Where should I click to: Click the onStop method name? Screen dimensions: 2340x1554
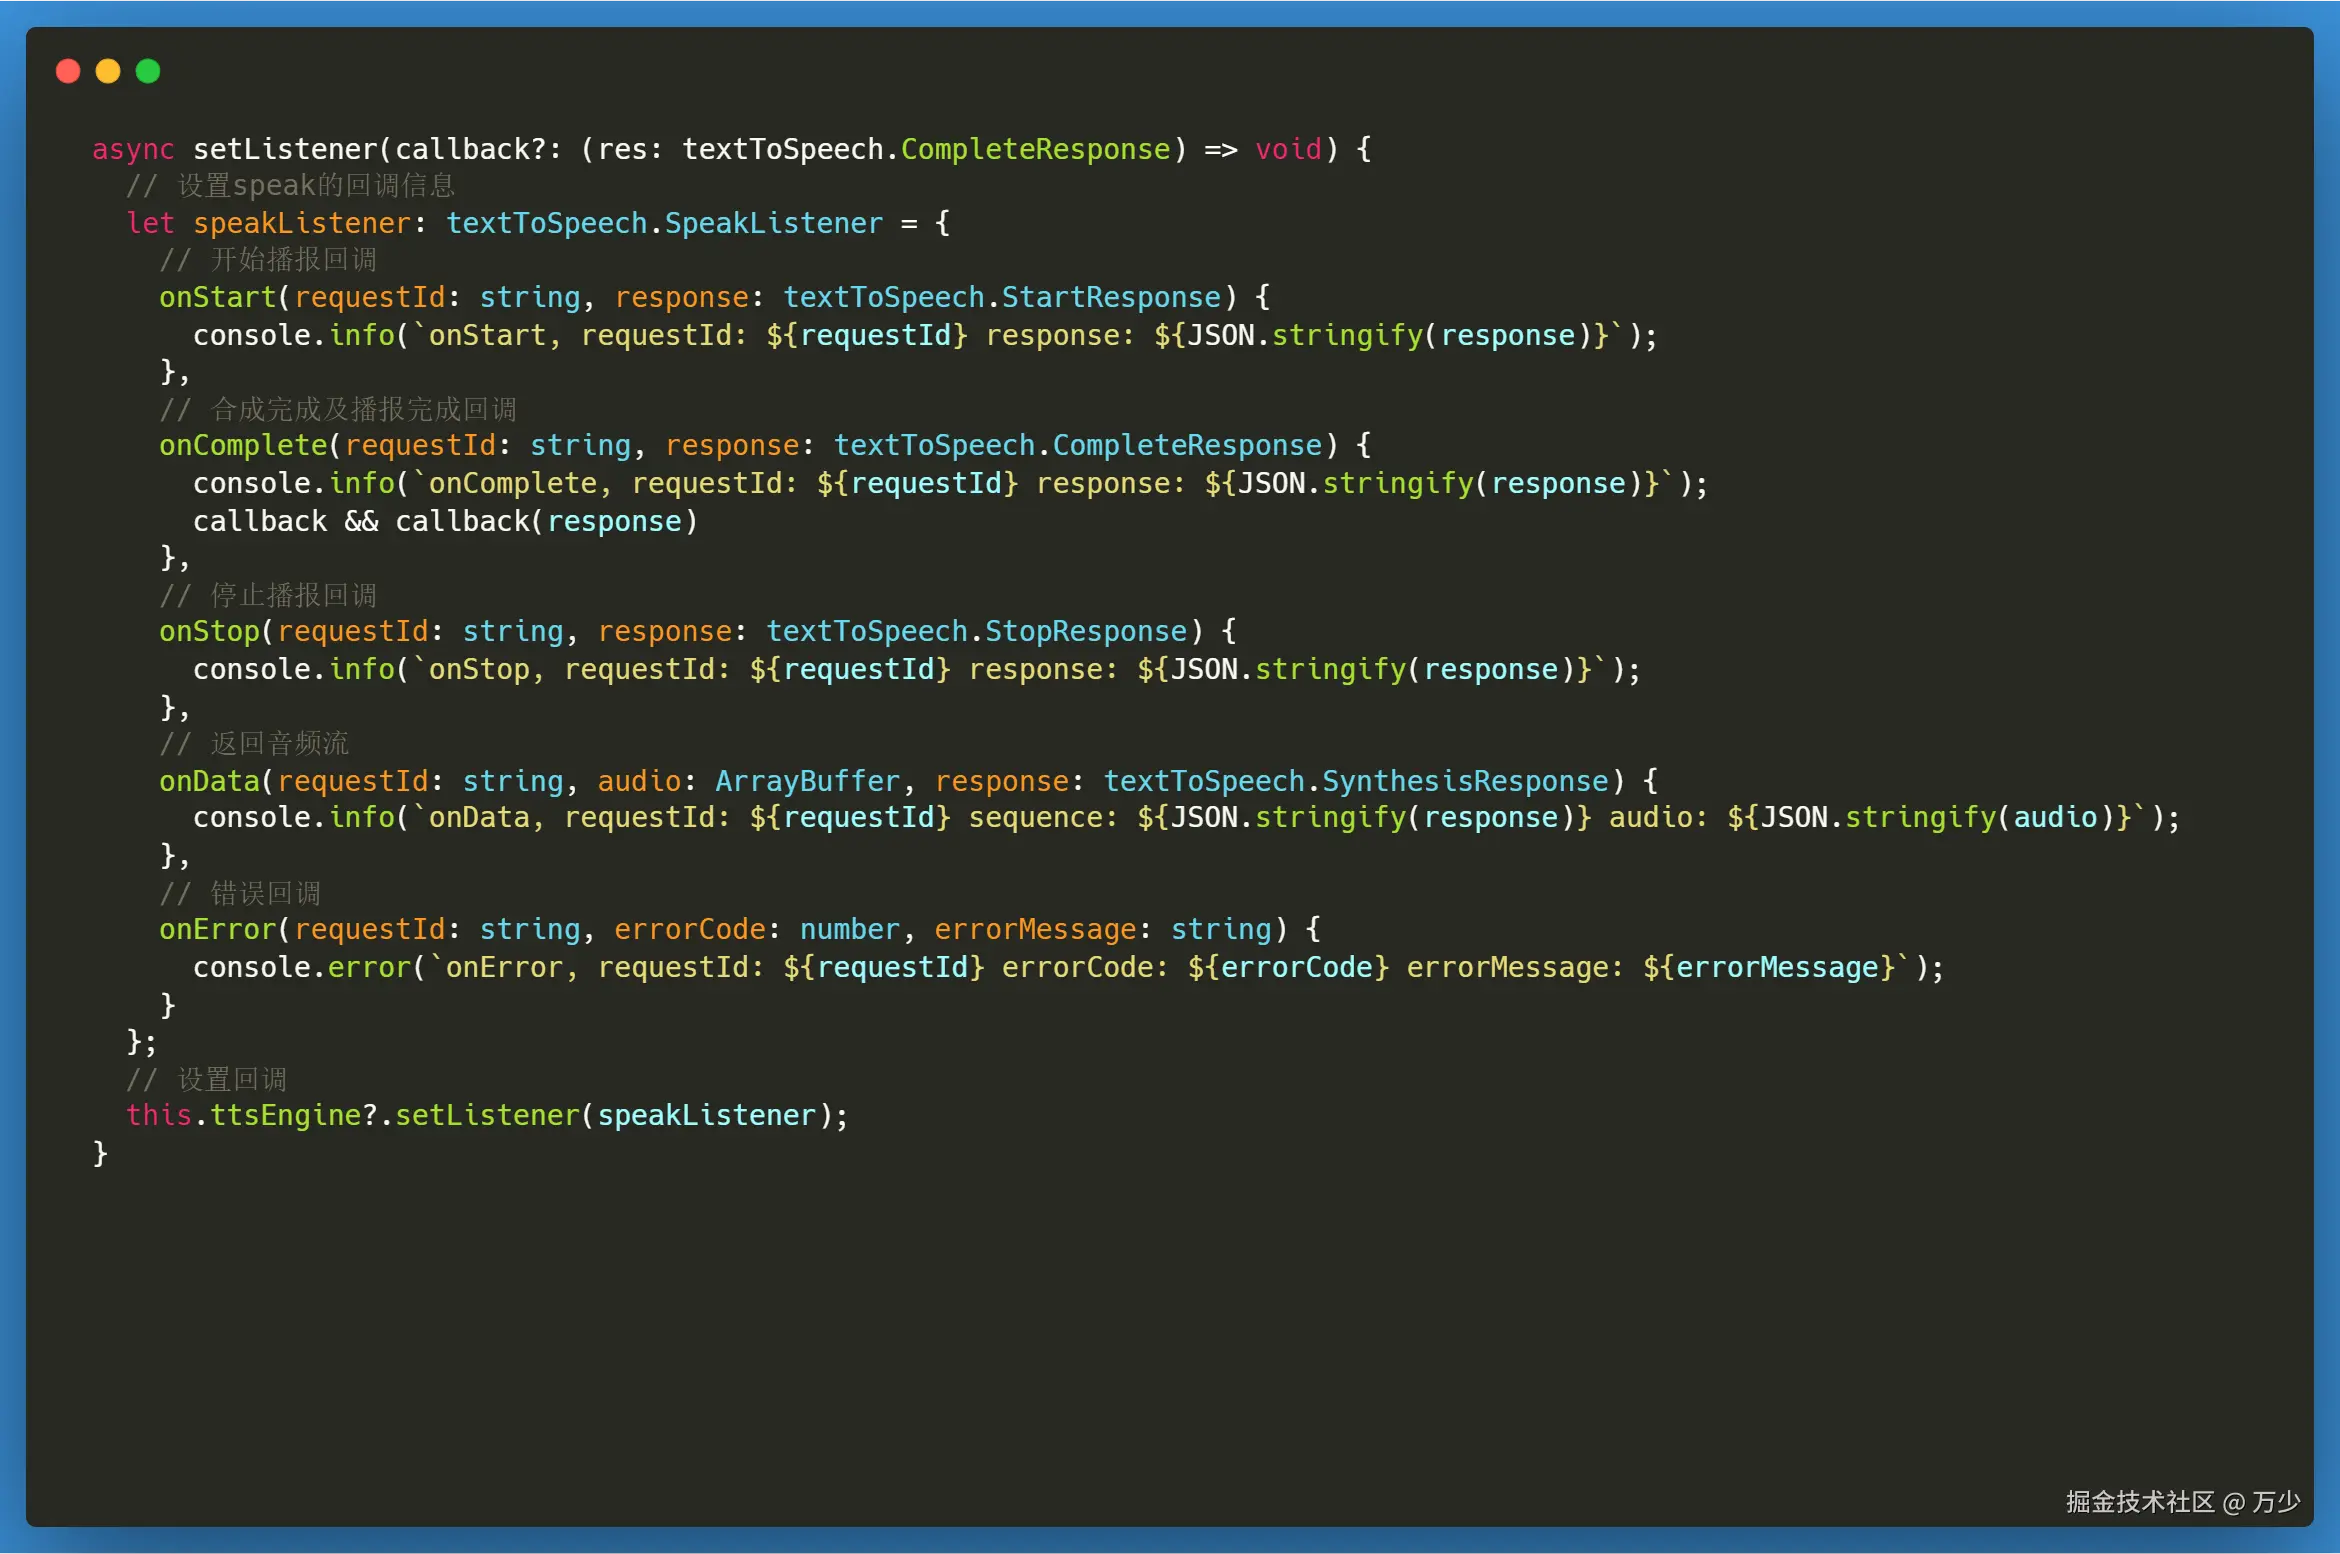(209, 631)
